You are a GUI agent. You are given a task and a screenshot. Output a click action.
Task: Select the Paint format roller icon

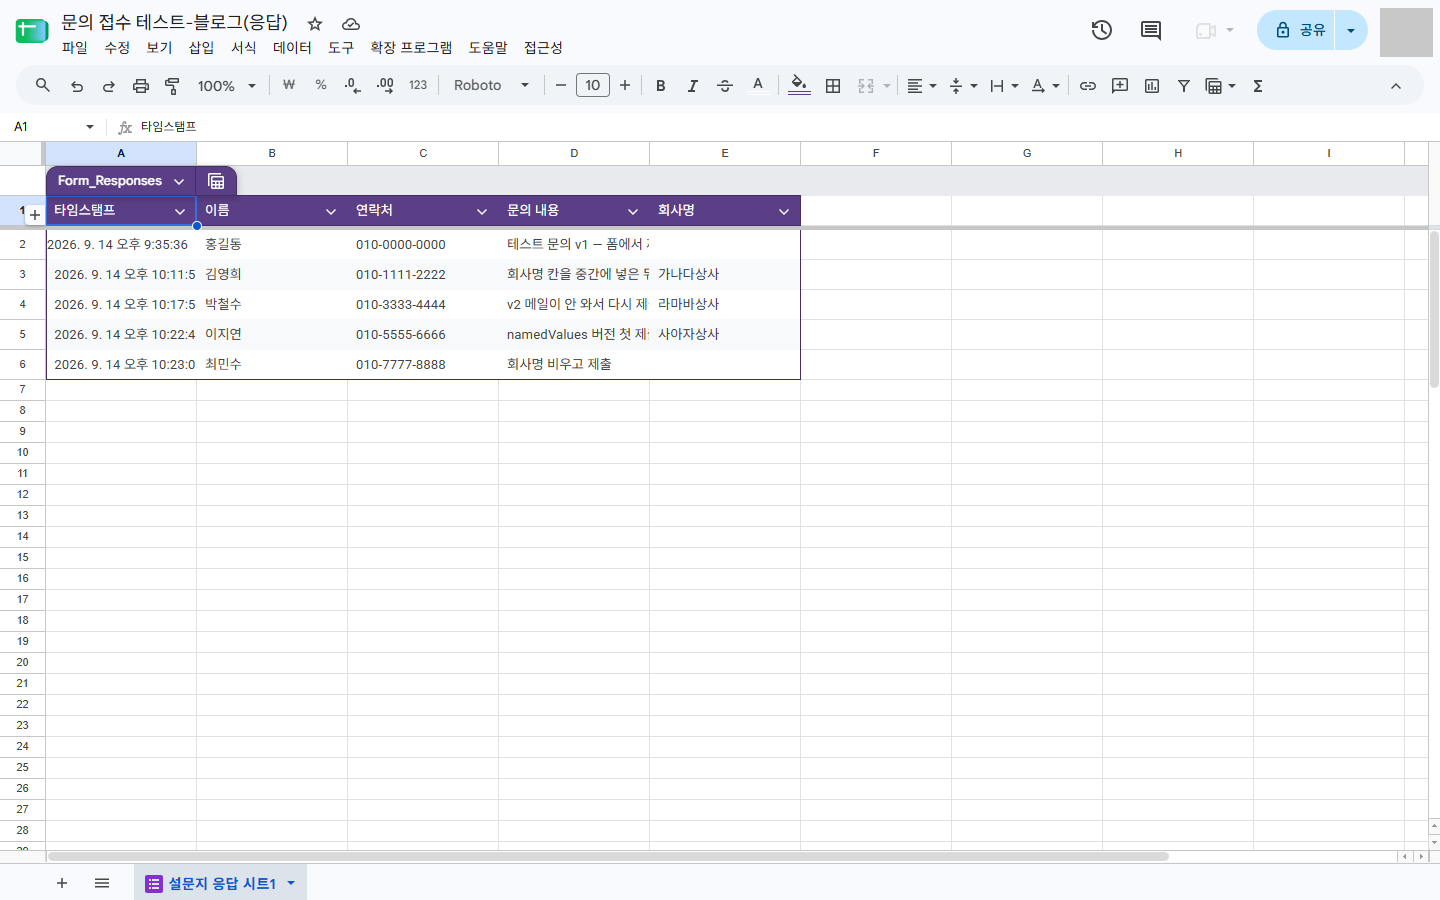pos(172,86)
